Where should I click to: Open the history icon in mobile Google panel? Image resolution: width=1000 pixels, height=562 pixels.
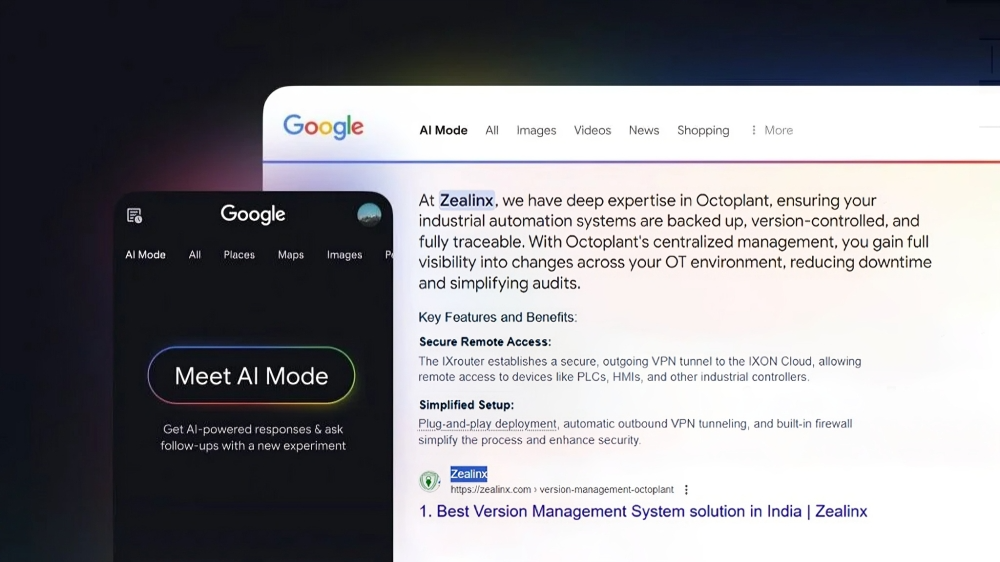(x=134, y=216)
